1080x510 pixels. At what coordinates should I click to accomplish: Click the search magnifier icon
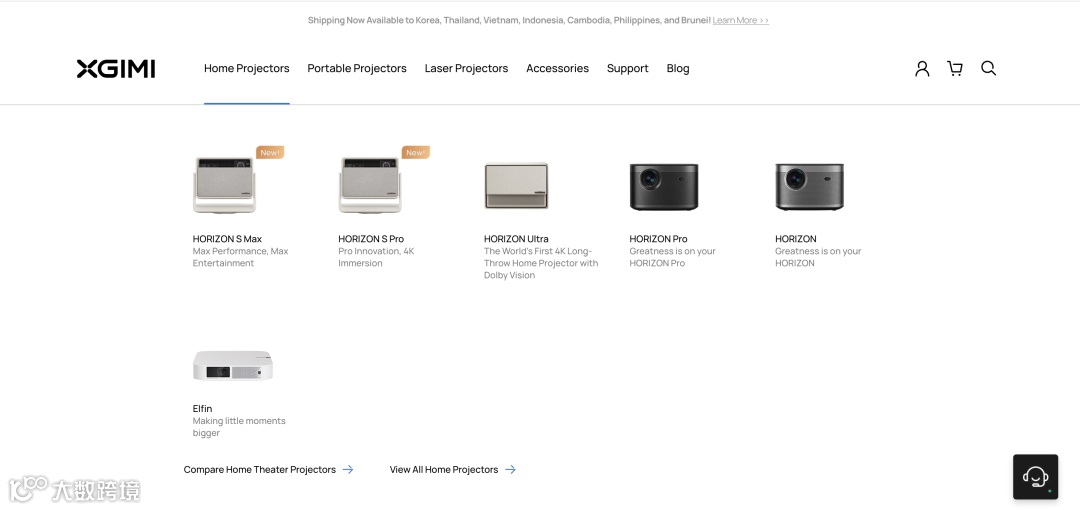988,68
